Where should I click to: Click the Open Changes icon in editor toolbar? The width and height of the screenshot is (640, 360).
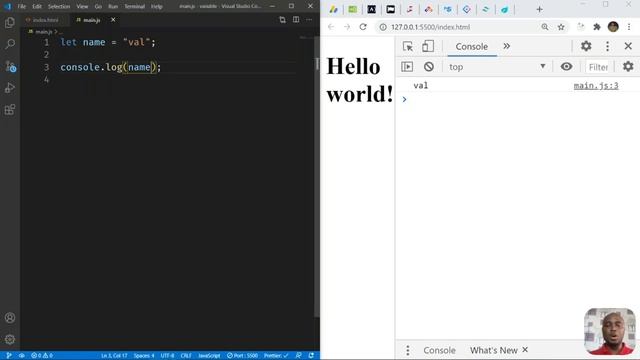click(282, 20)
